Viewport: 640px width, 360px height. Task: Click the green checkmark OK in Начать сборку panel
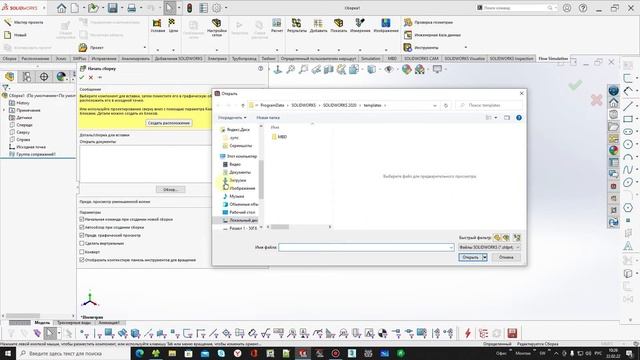[82, 77]
